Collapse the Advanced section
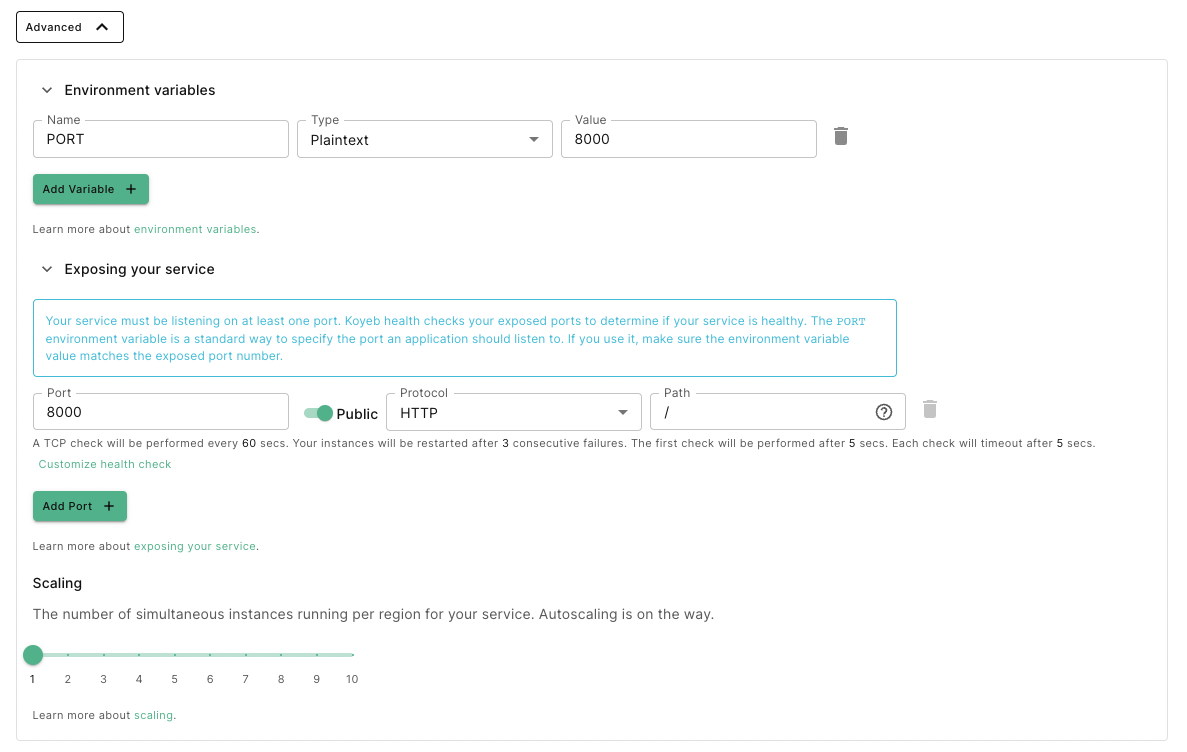The height and width of the screenshot is (752, 1187). 70,27
